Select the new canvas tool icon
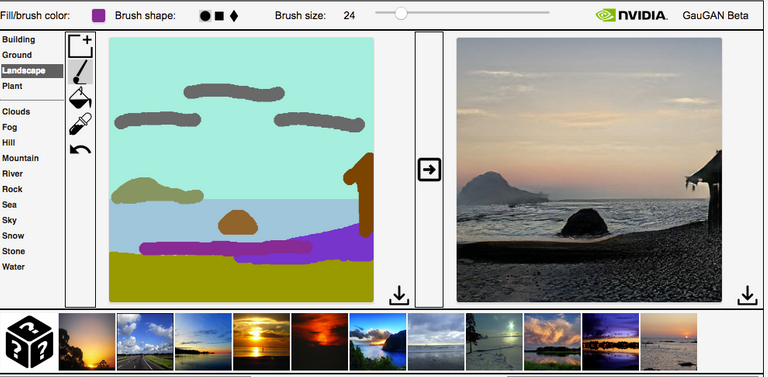This screenshot has width=768, height=377. (80, 46)
